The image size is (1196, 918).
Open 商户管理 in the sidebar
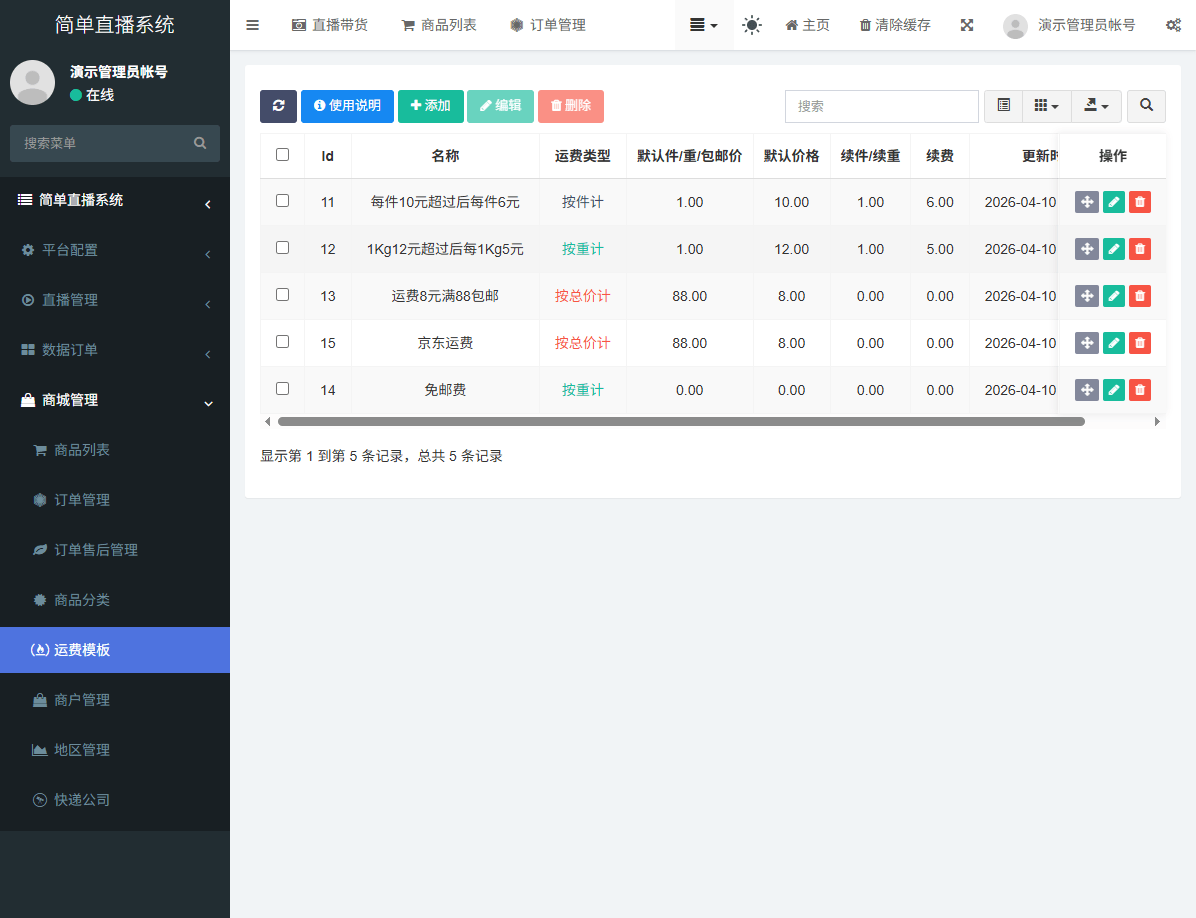pyautogui.click(x=114, y=700)
